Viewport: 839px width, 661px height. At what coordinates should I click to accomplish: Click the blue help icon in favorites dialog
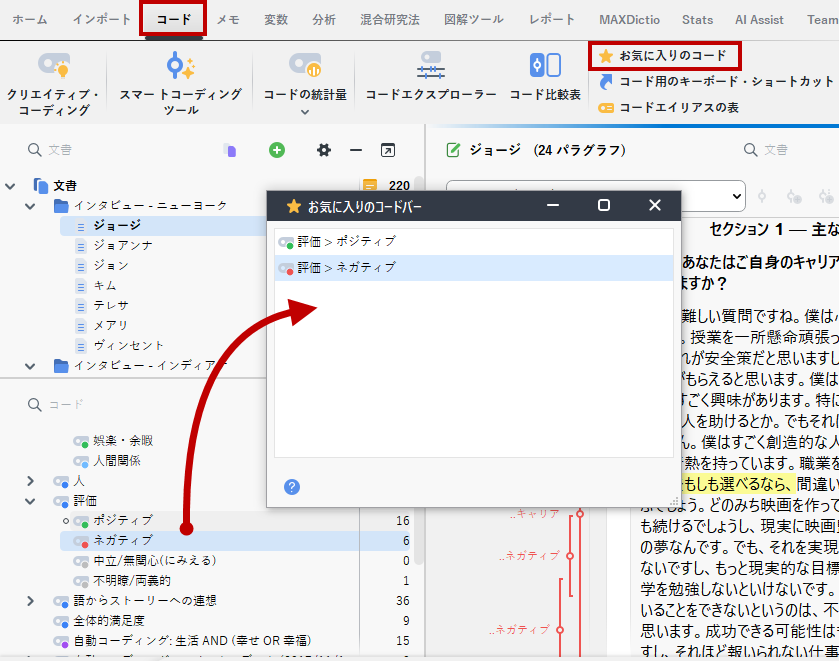292,487
